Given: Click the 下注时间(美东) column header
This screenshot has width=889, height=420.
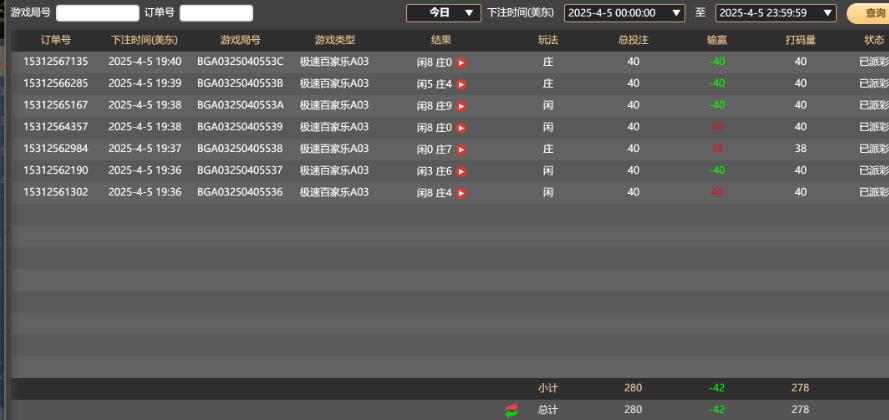Looking at the screenshot, I should click(x=144, y=40).
